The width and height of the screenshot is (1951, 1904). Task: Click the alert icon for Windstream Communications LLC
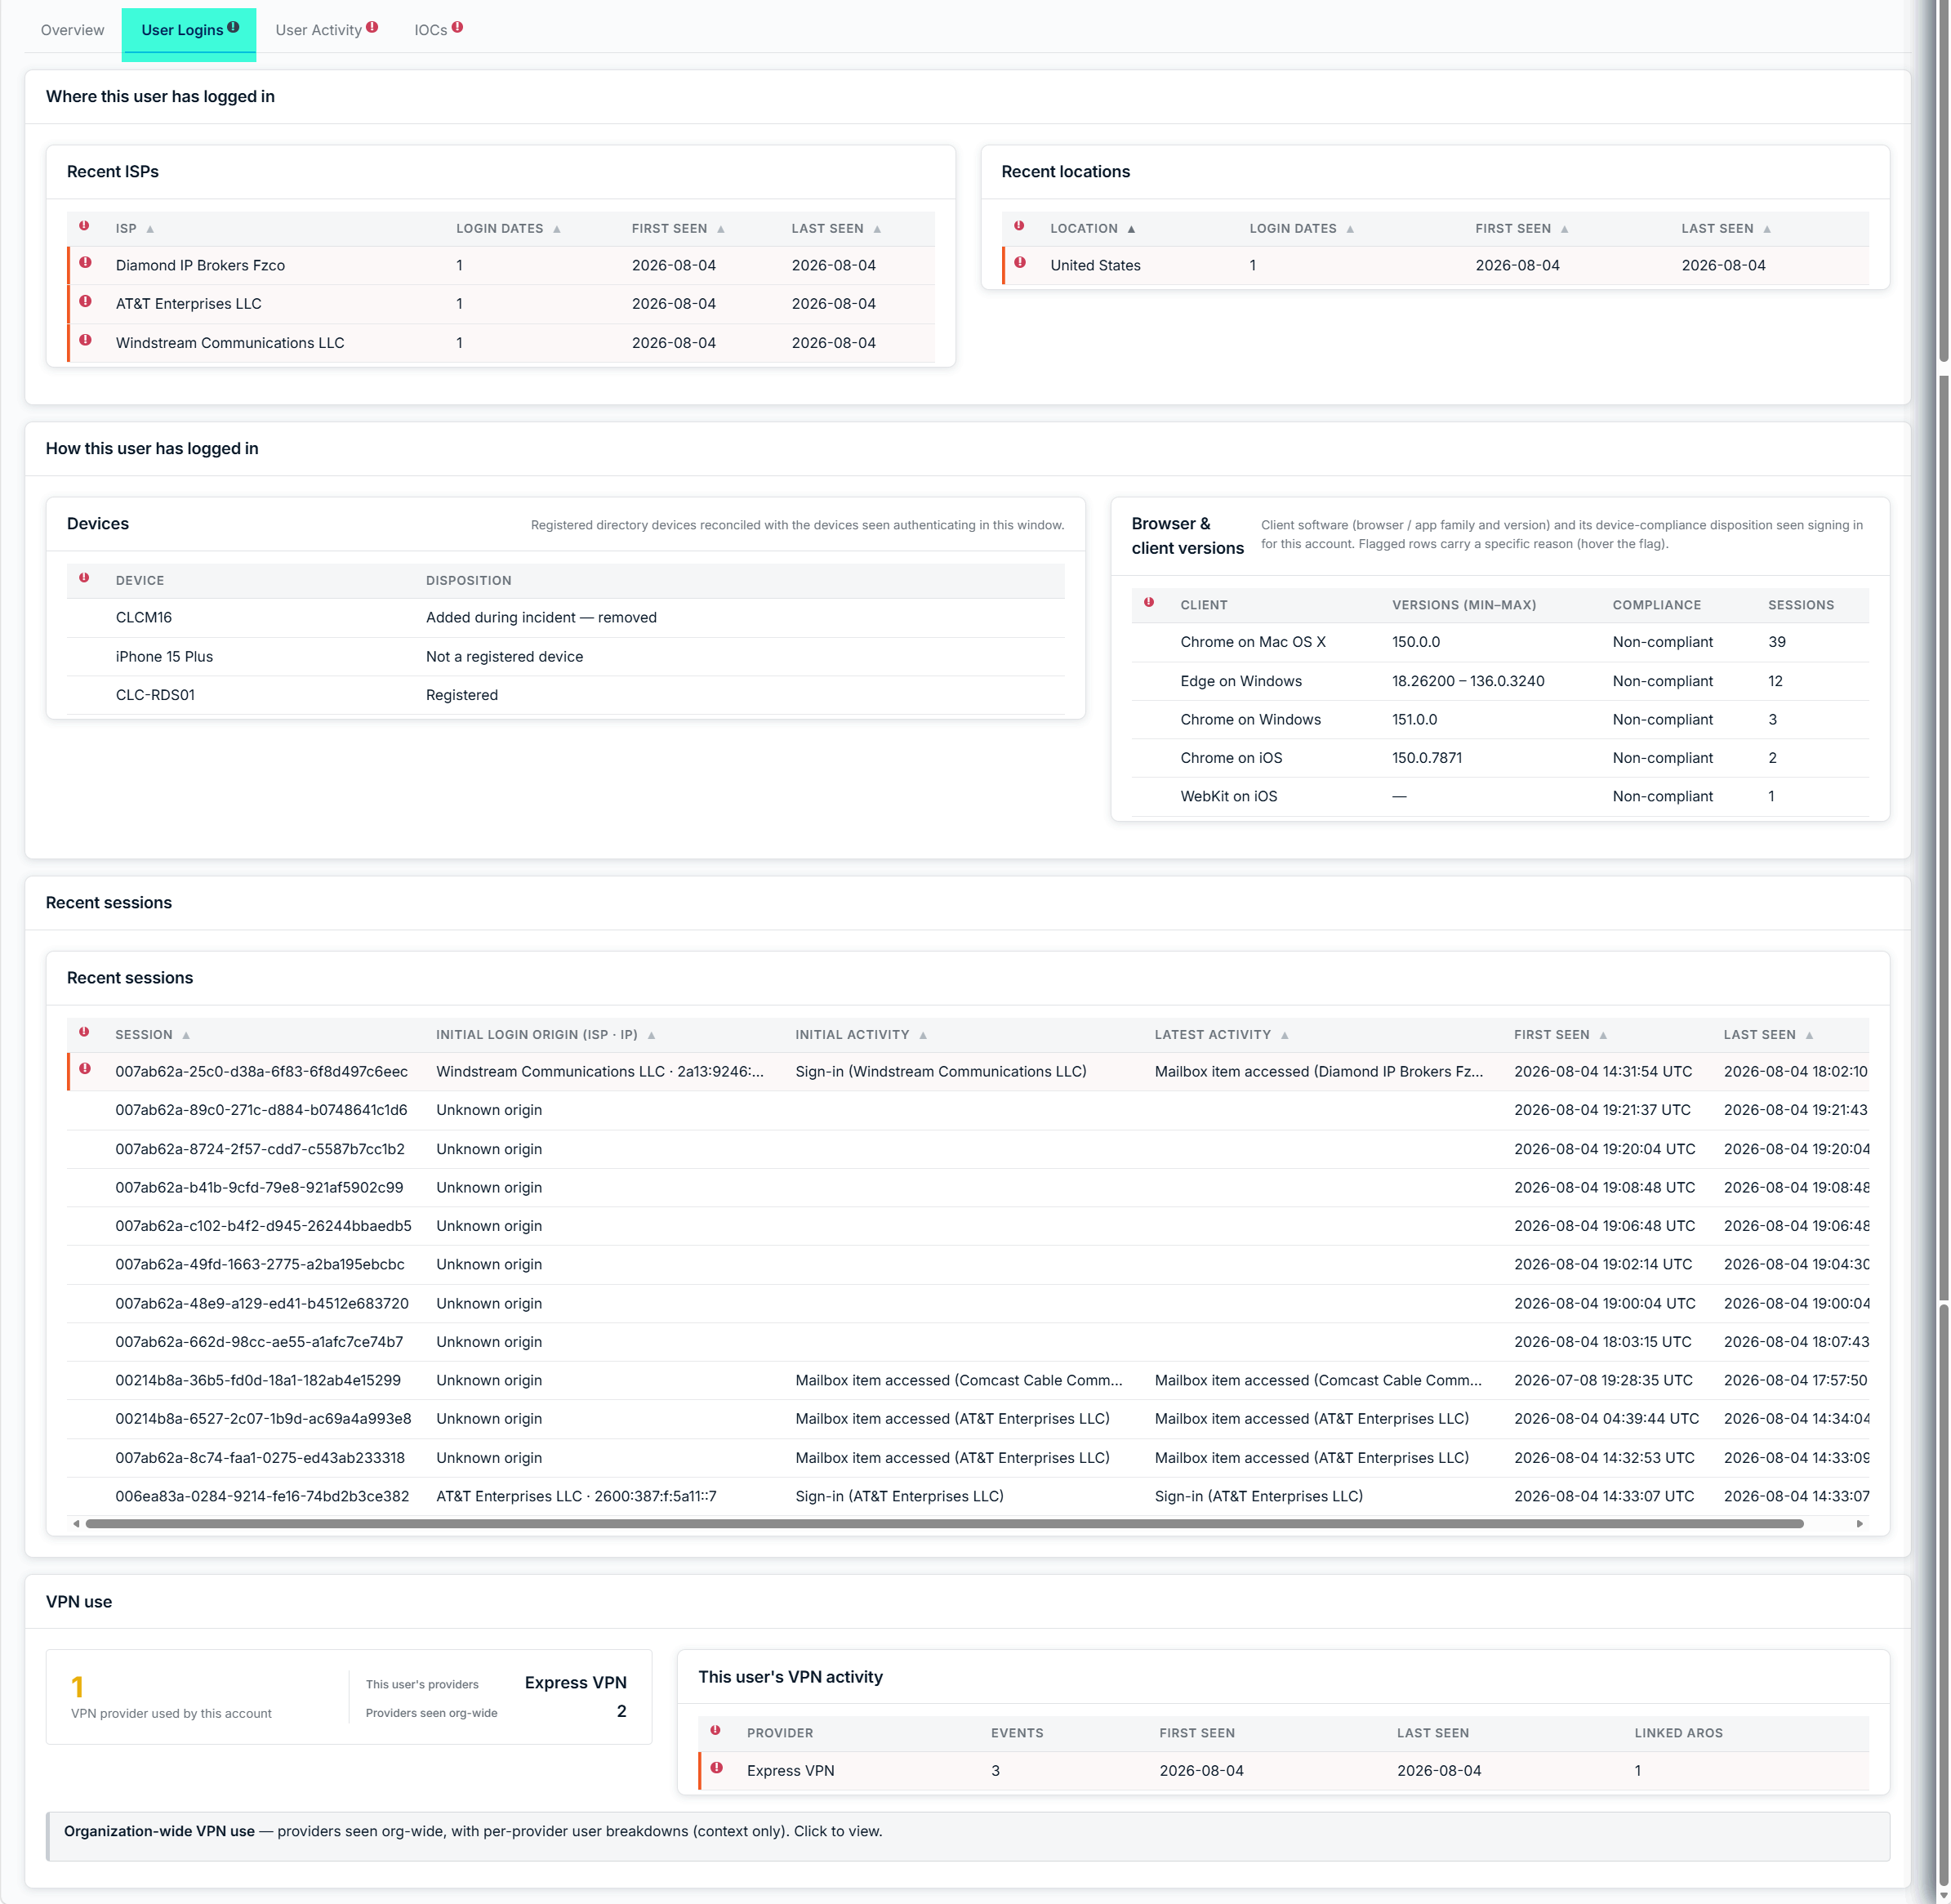click(85, 340)
